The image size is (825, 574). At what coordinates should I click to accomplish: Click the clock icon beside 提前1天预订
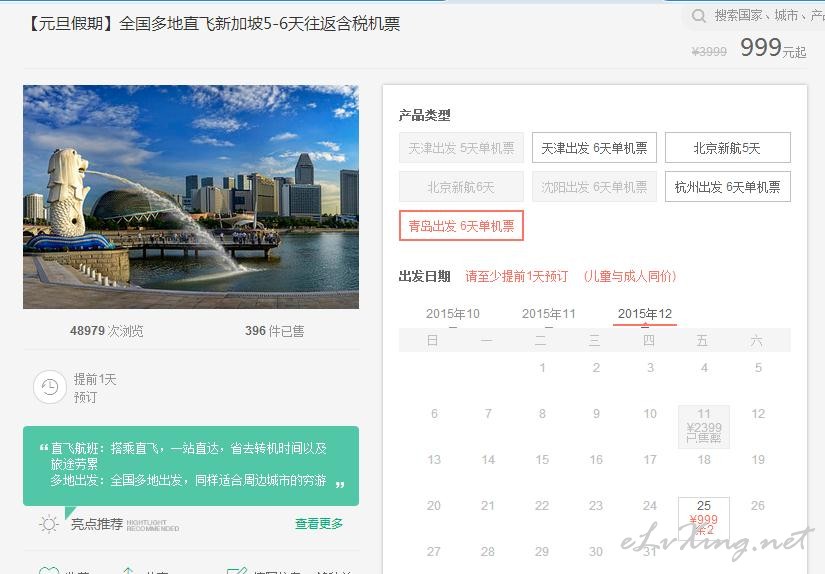point(49,387)
